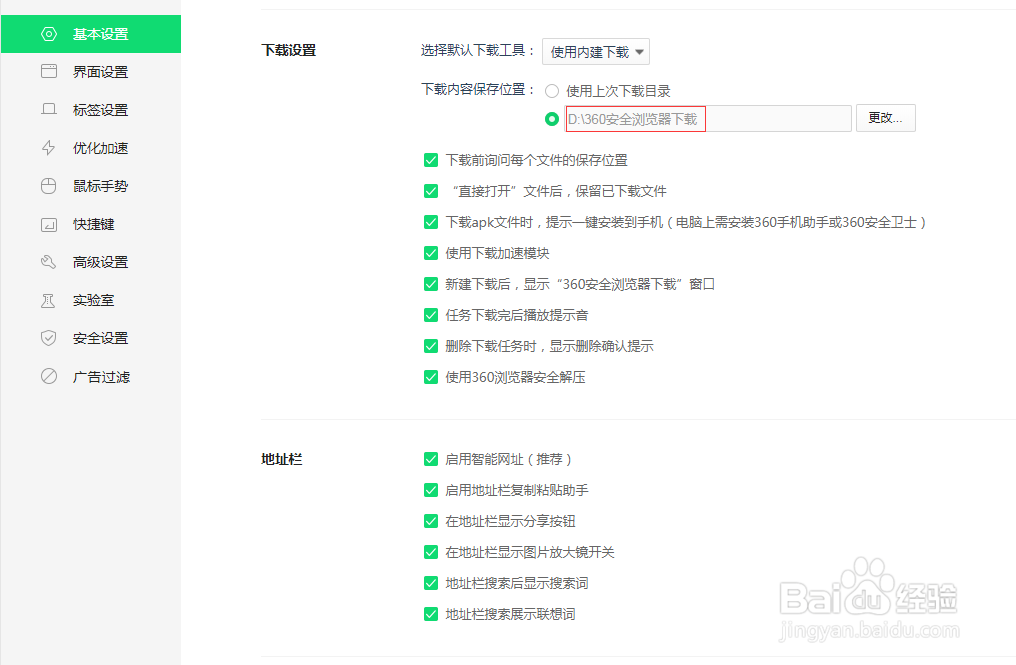1016x665 pixels.
Task: Open the 基本设置 menu item
Action: coord(91,34)
